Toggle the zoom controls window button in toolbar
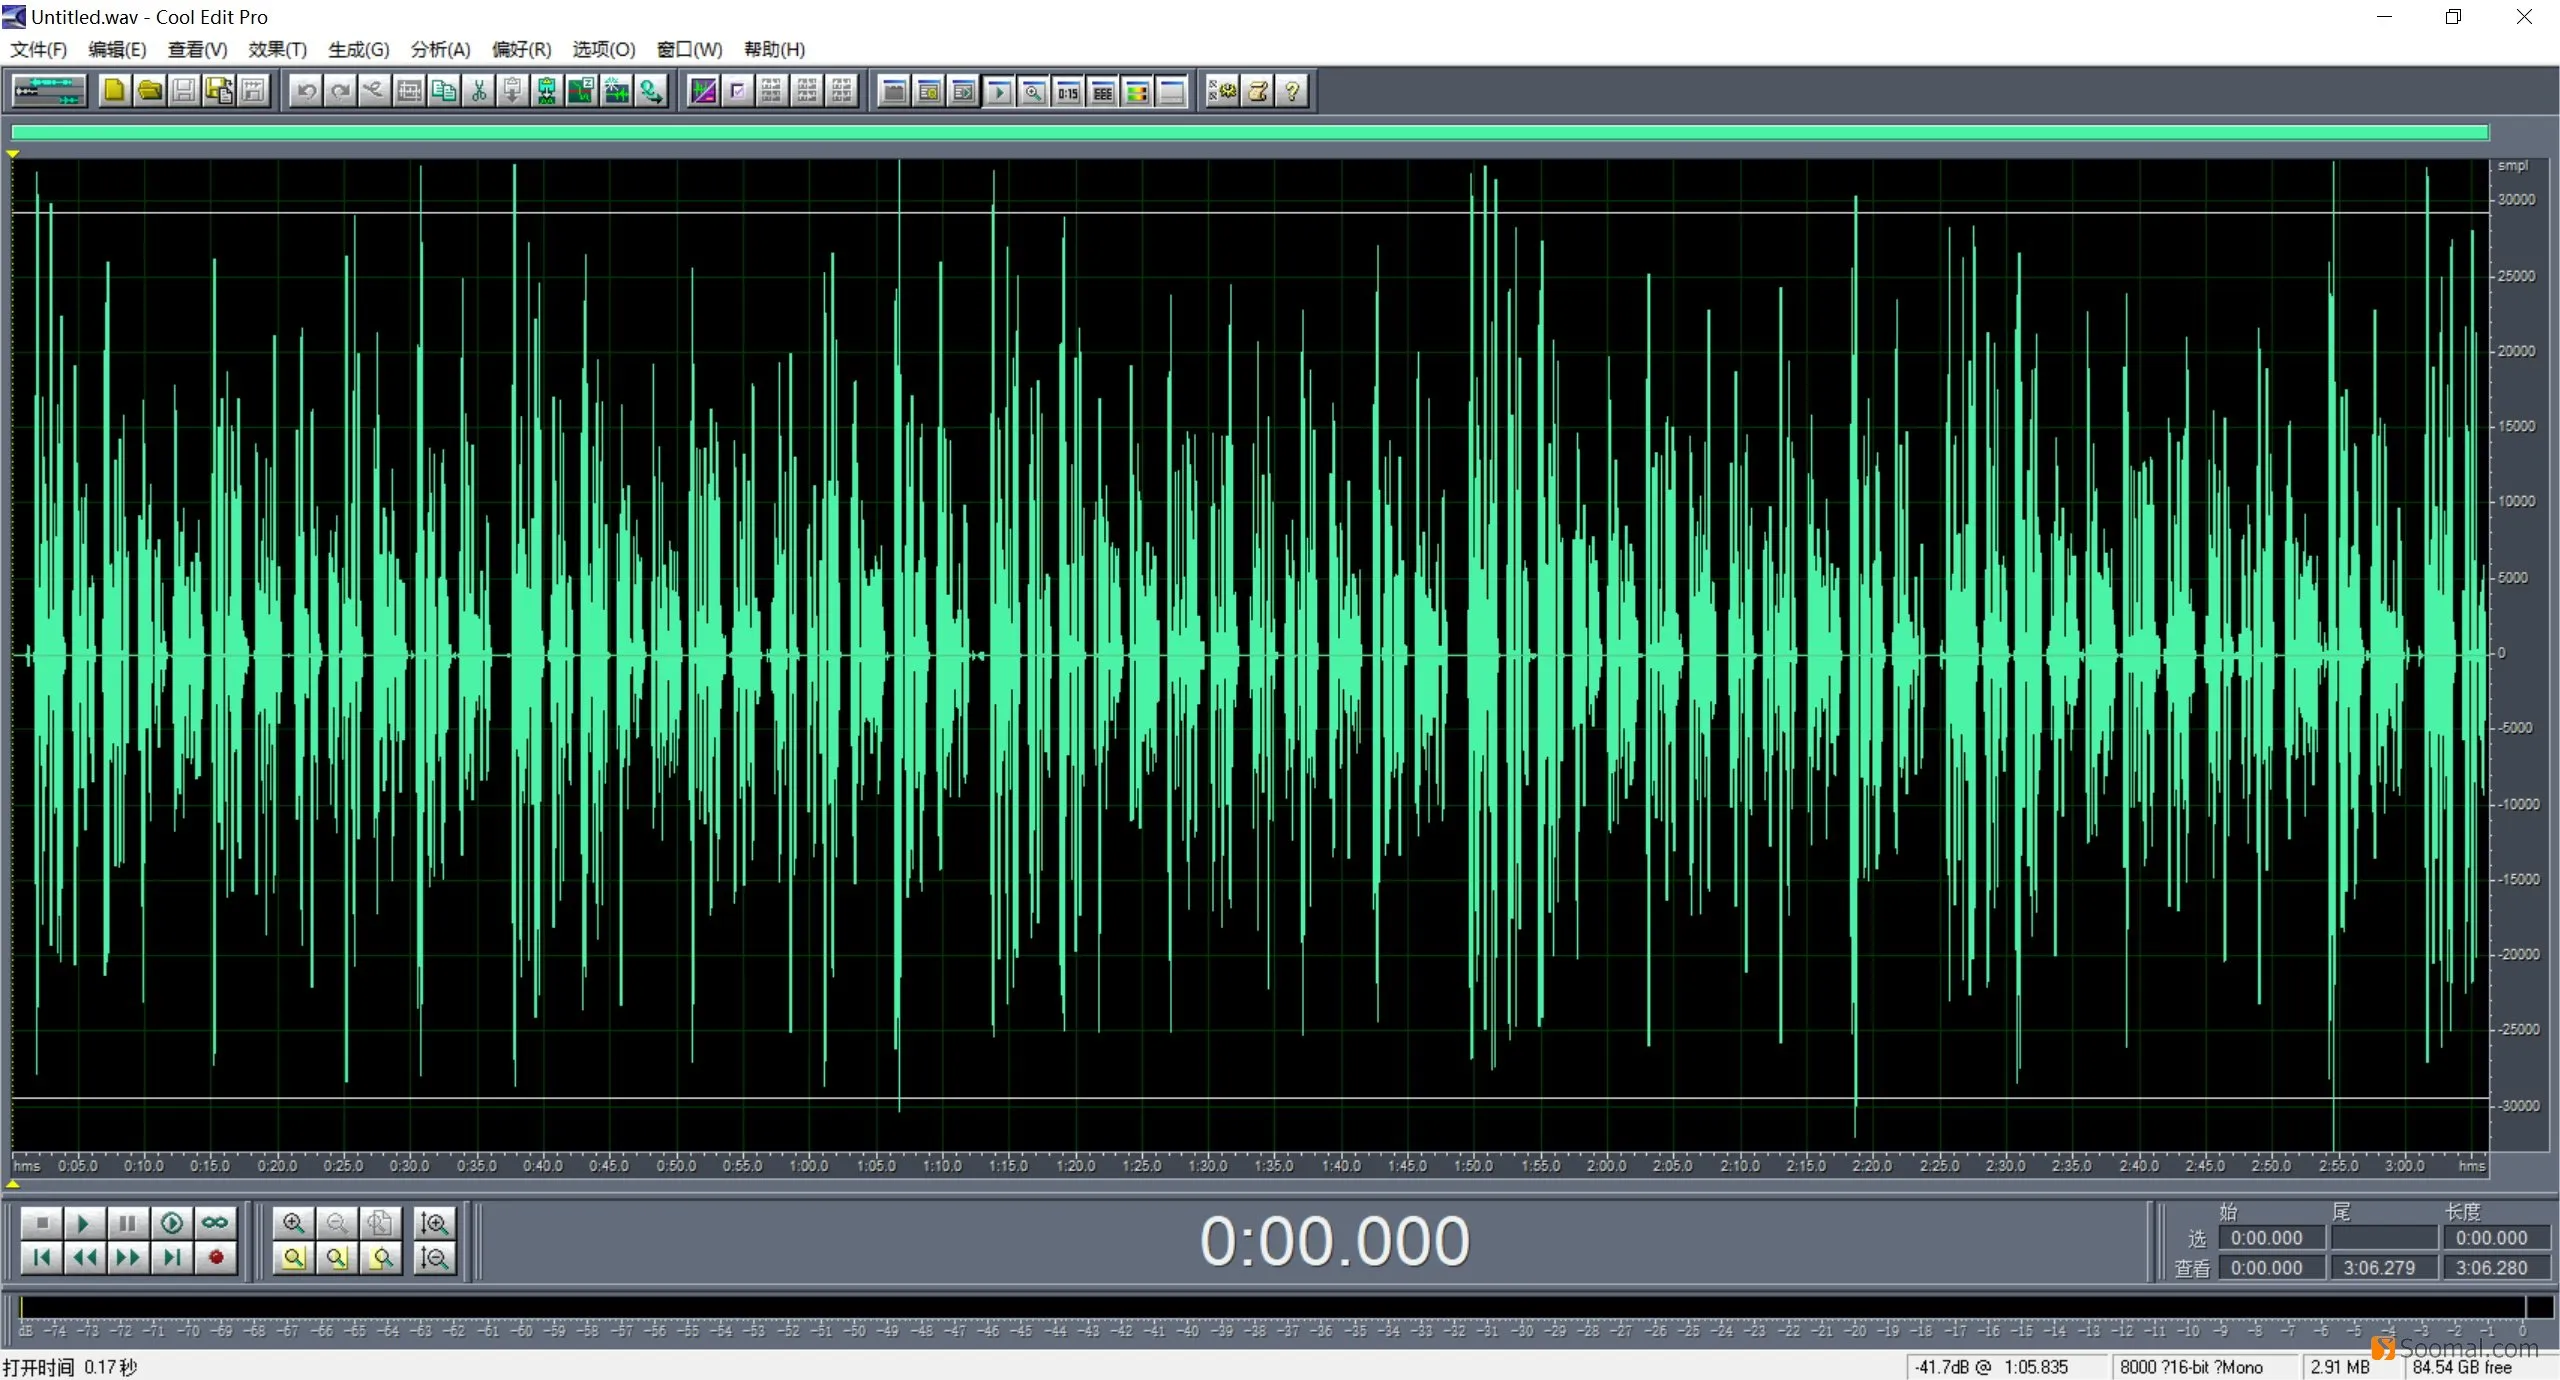Viewport: 2560px width, 1380px height. pyautogui.click(x=1034, y=92)
